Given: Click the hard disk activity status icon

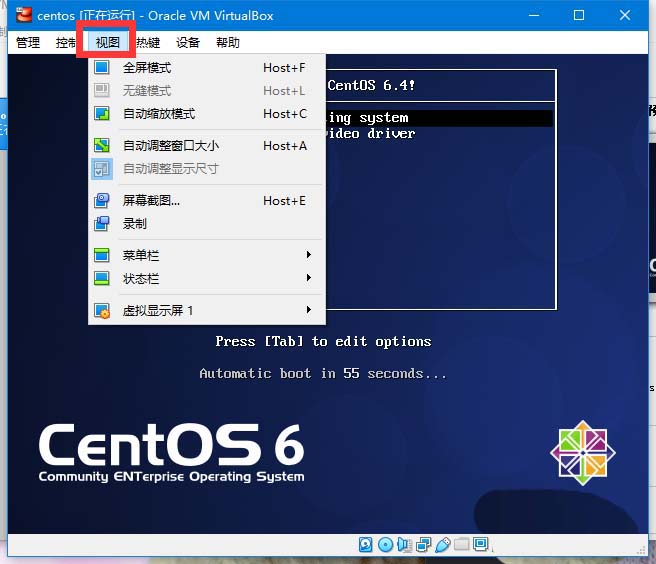Looking at the screenshot, I should [365, 544].
